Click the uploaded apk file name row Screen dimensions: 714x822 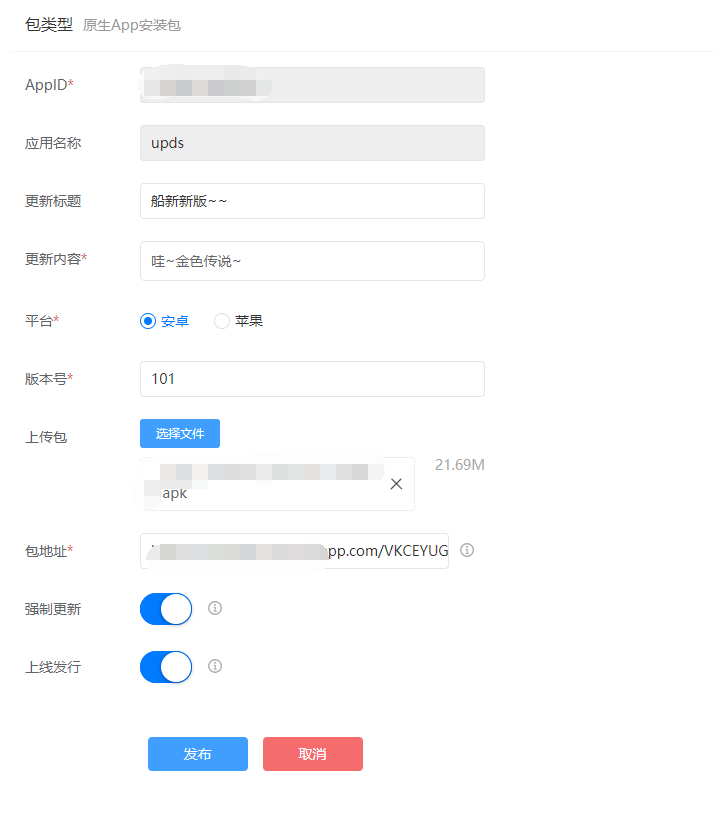click(x=277, y=484)
